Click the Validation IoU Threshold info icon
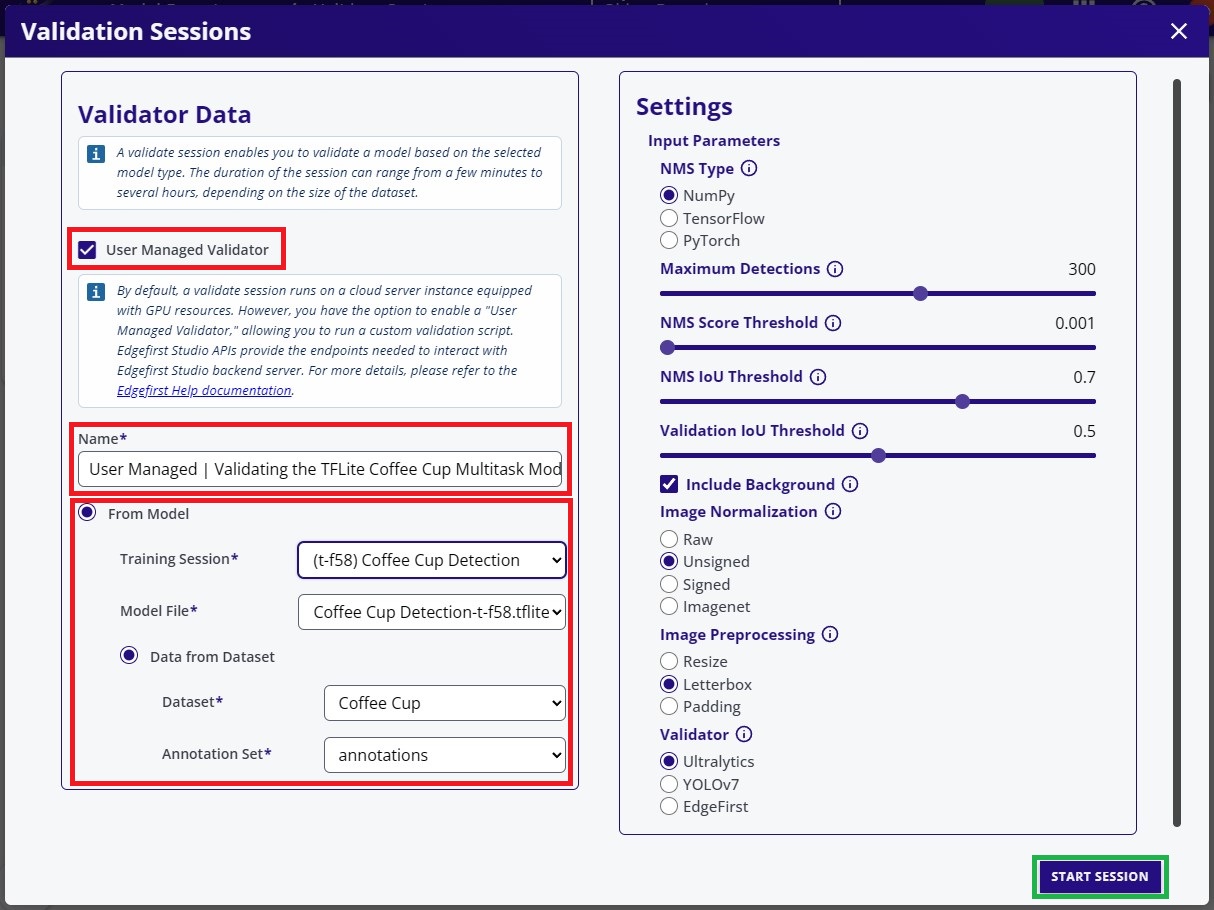This screenshot has width=1214, height=910. 860,431
